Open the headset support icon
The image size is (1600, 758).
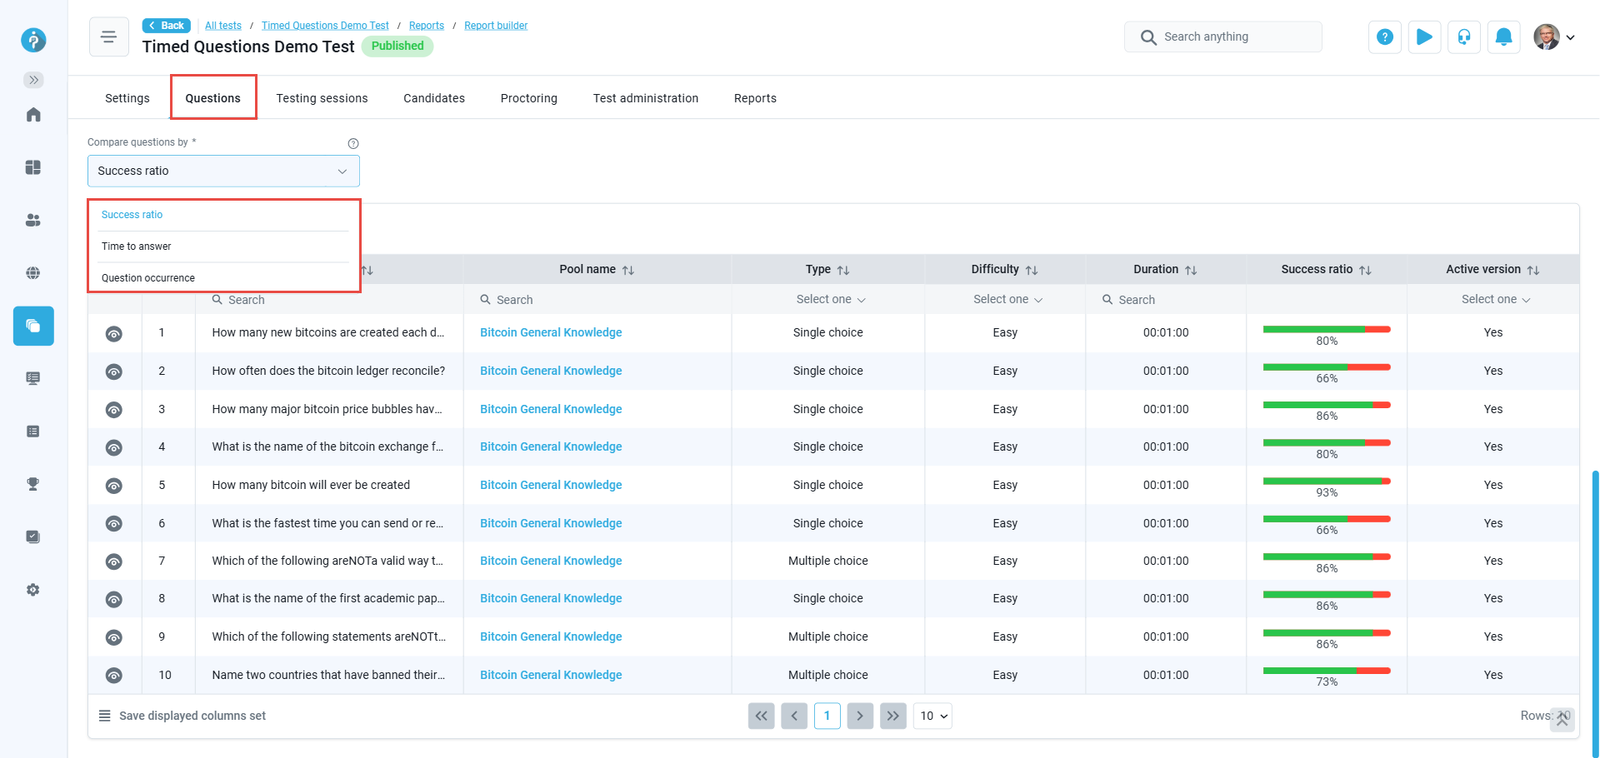pos(1464,37)
